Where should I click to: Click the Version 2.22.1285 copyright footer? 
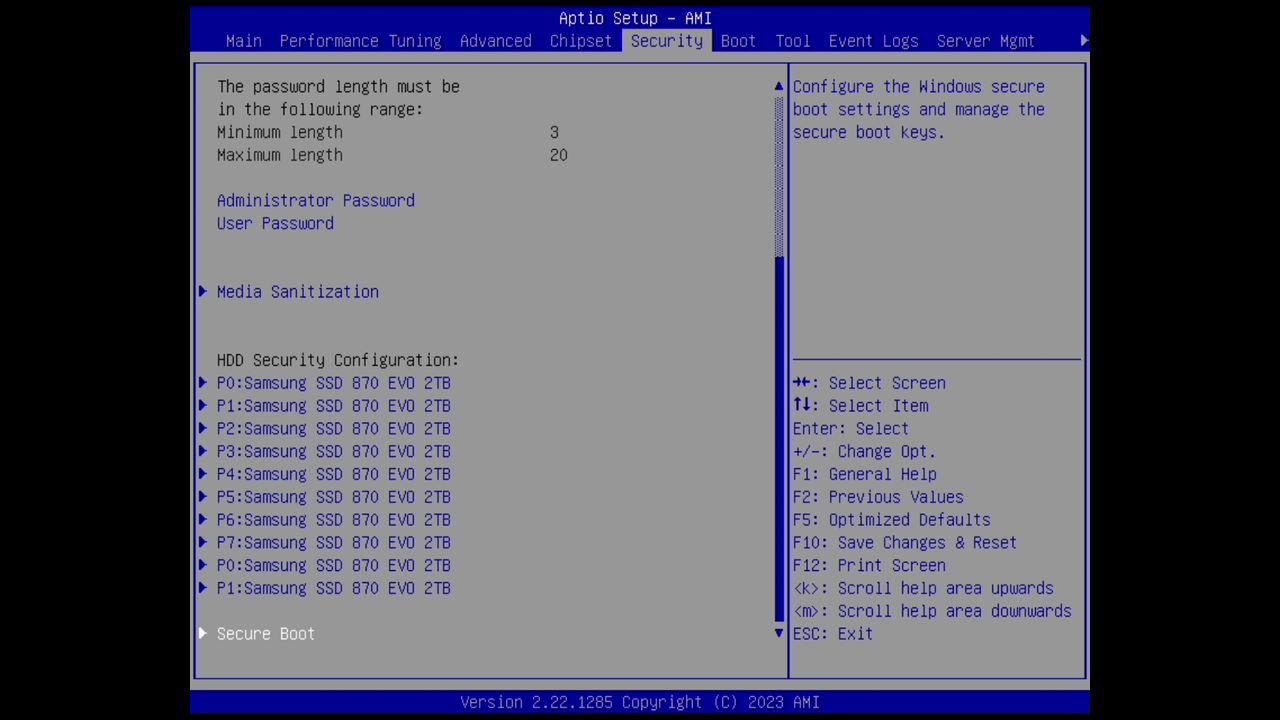tap(640, 702)
